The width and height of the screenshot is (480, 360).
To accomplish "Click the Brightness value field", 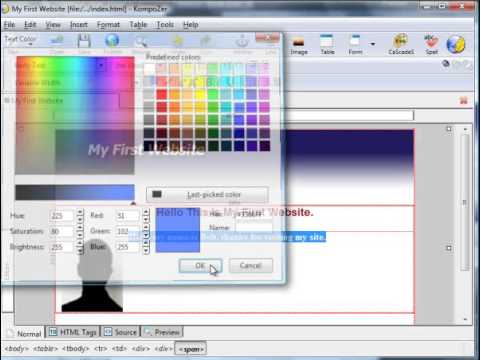I will click(62, 247).
